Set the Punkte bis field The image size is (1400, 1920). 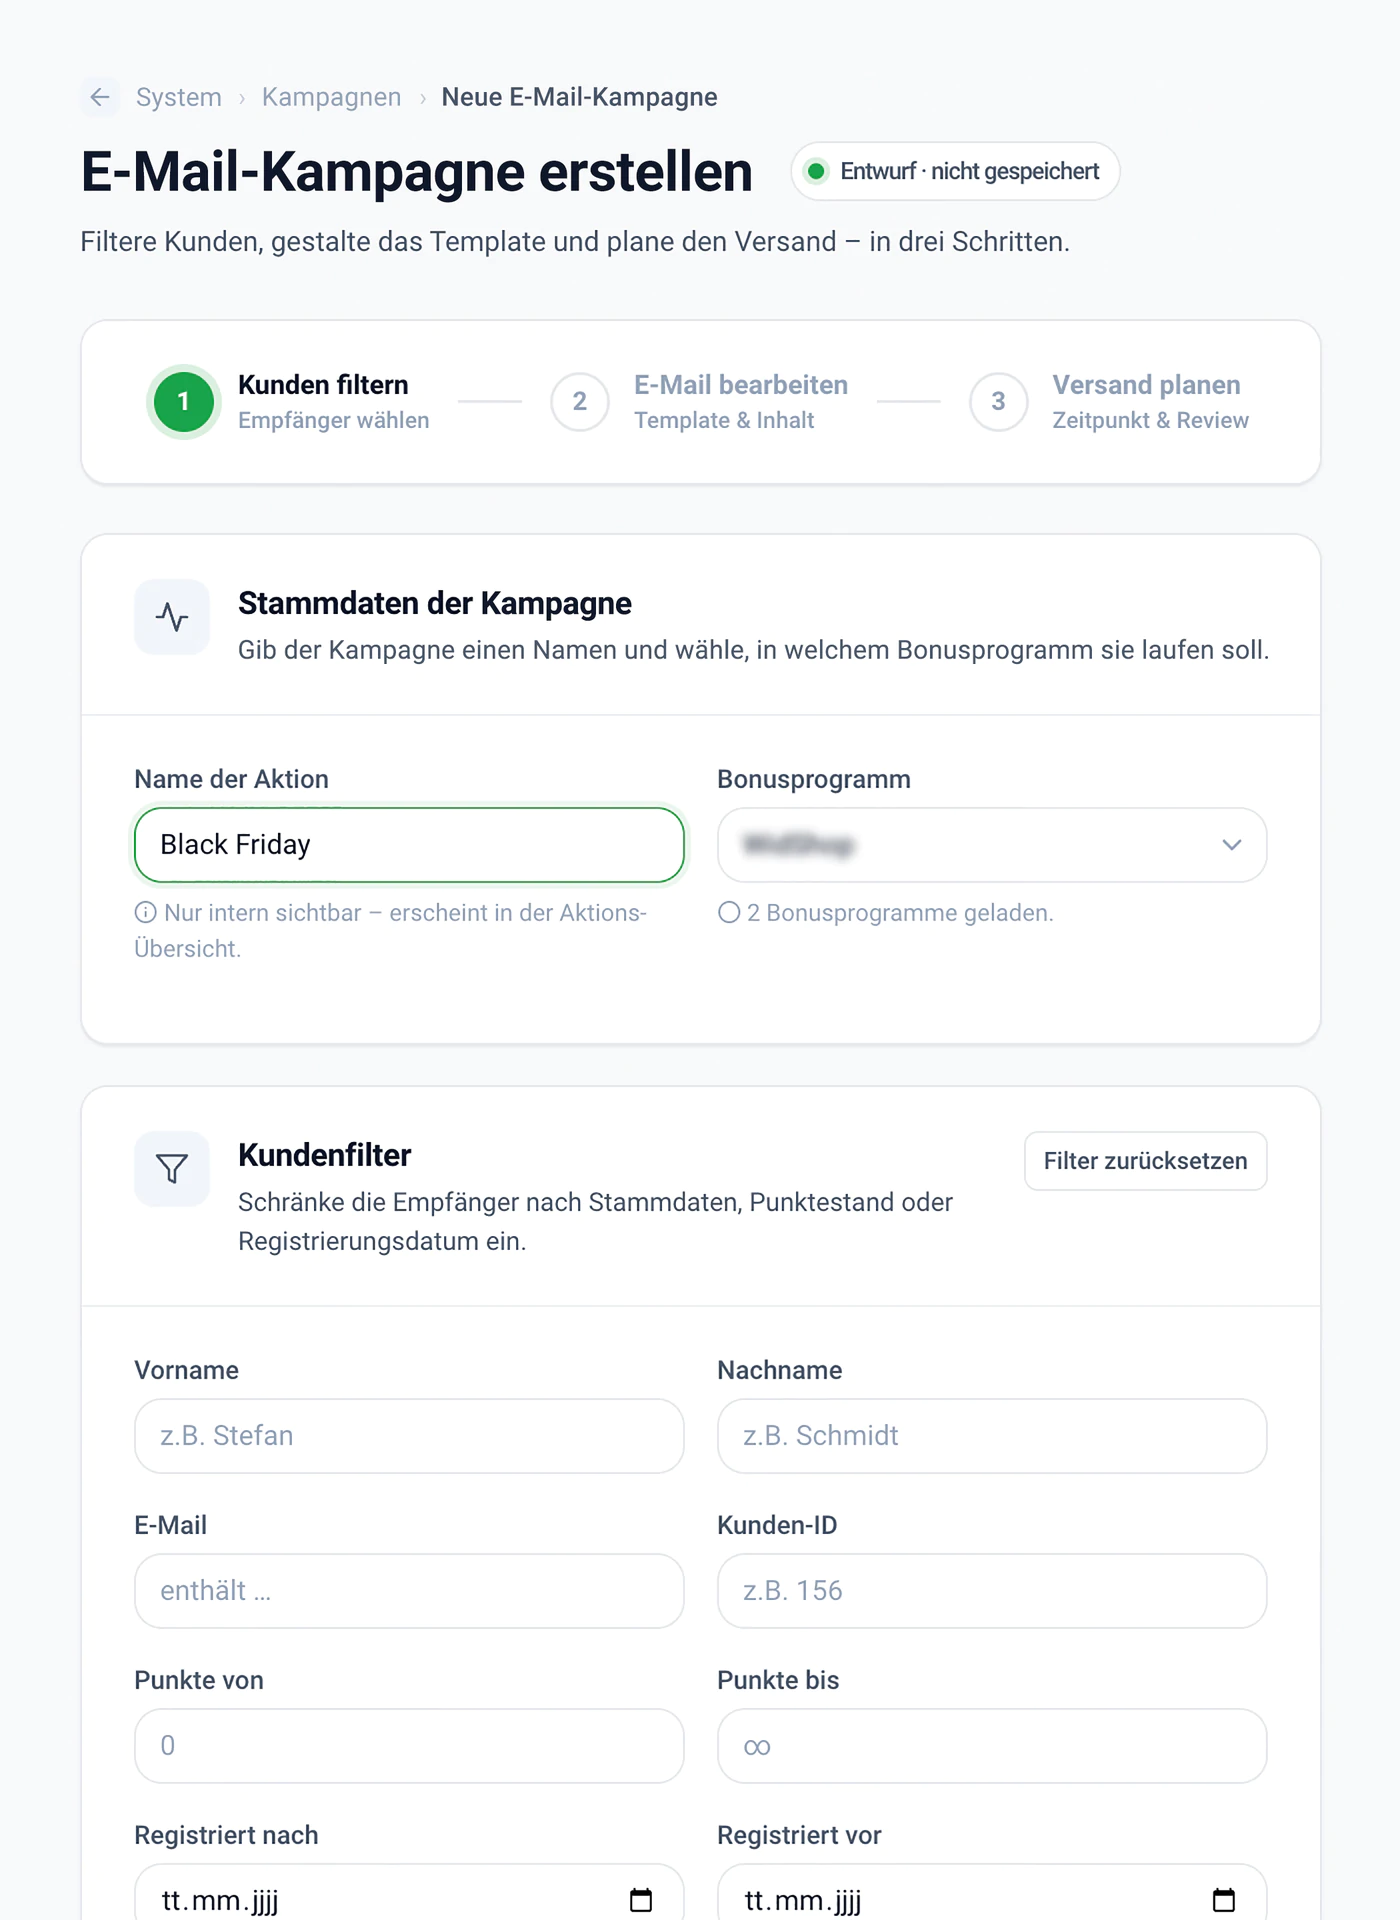[992, 1746]
